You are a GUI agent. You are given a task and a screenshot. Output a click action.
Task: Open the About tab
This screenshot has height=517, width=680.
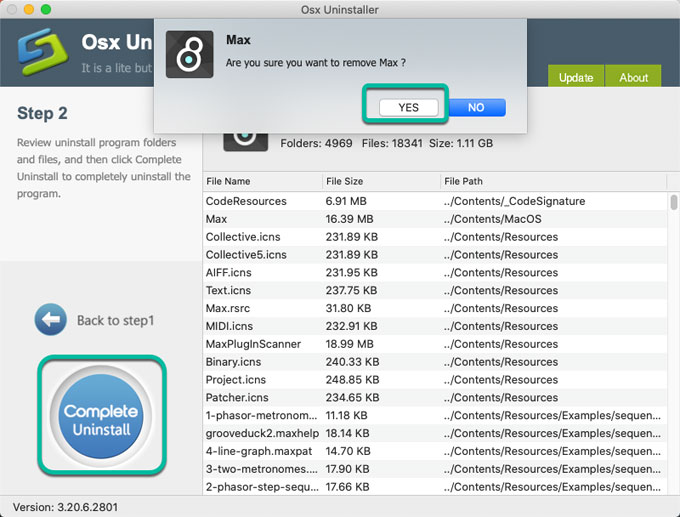(634, 77)
